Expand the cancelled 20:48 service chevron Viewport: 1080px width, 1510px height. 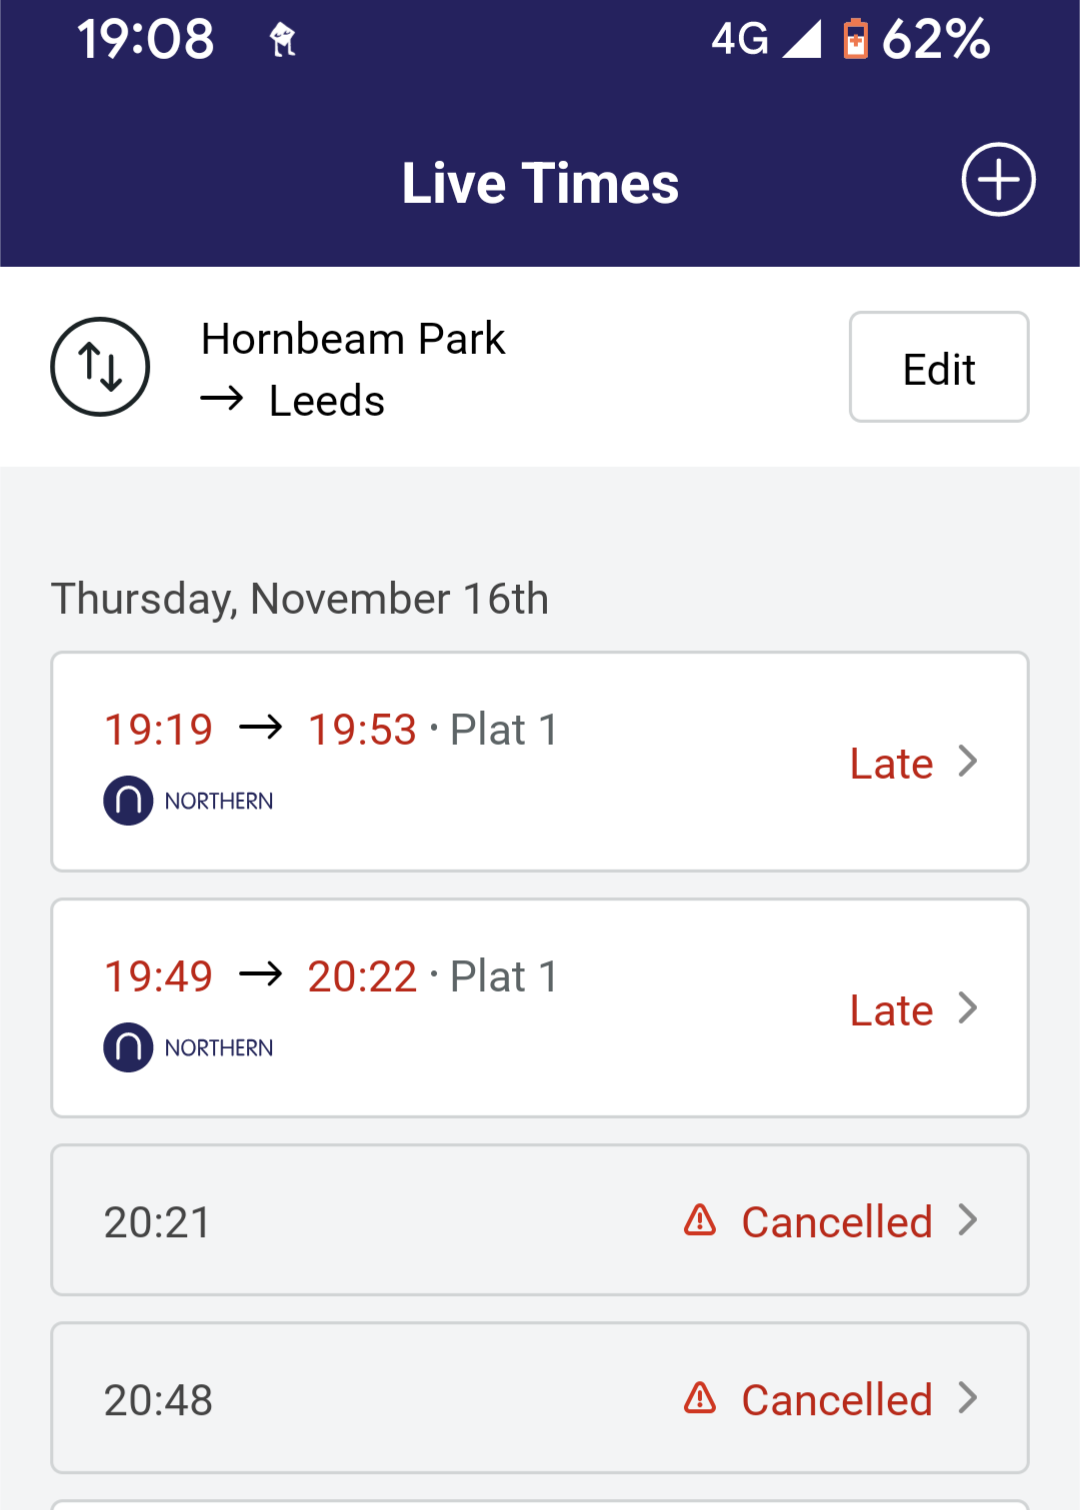967,1398
